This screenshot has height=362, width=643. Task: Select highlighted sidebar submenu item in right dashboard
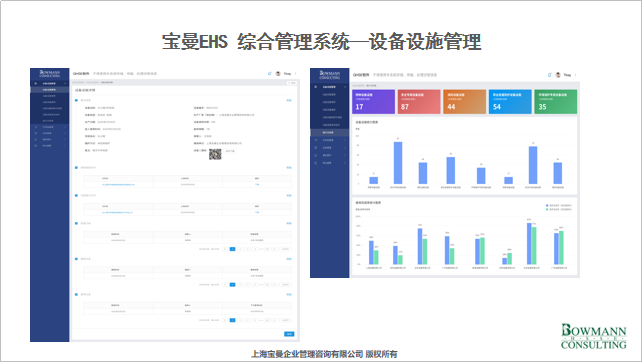point(330,132)
